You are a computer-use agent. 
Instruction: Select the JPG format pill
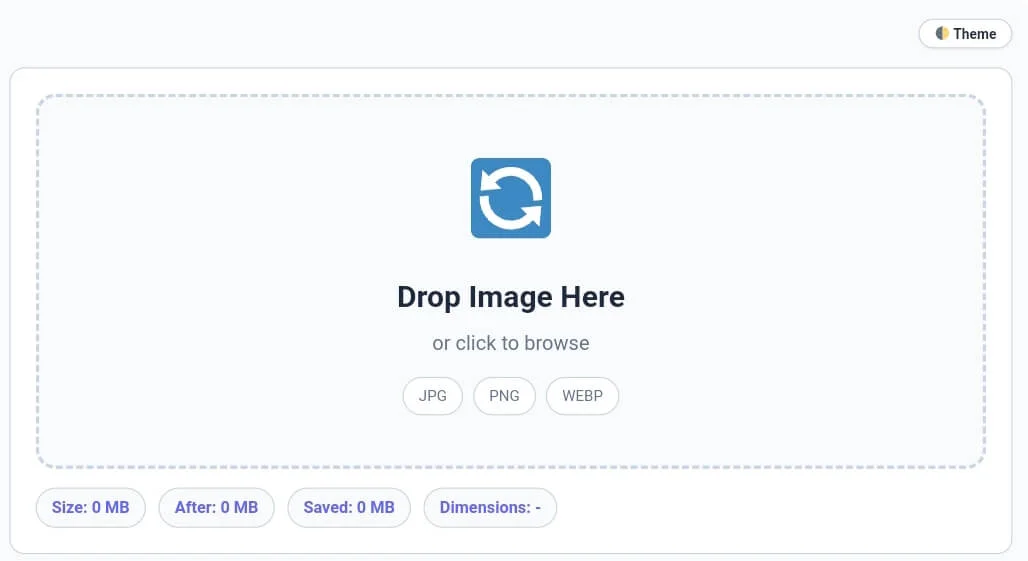point(433,396)
